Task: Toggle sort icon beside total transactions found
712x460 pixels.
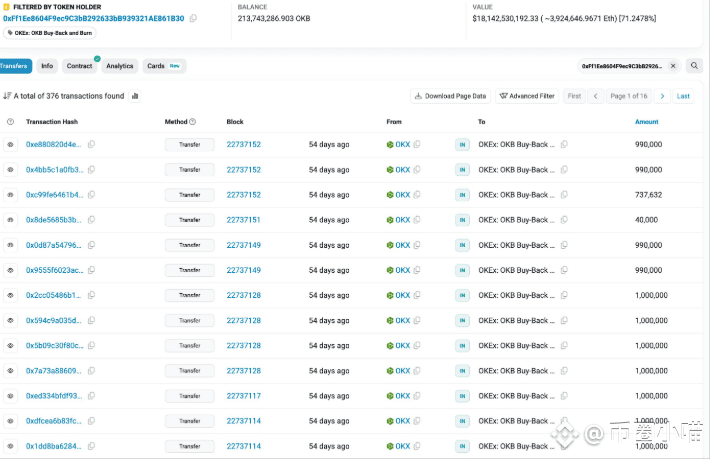Action: pos(7,96)
